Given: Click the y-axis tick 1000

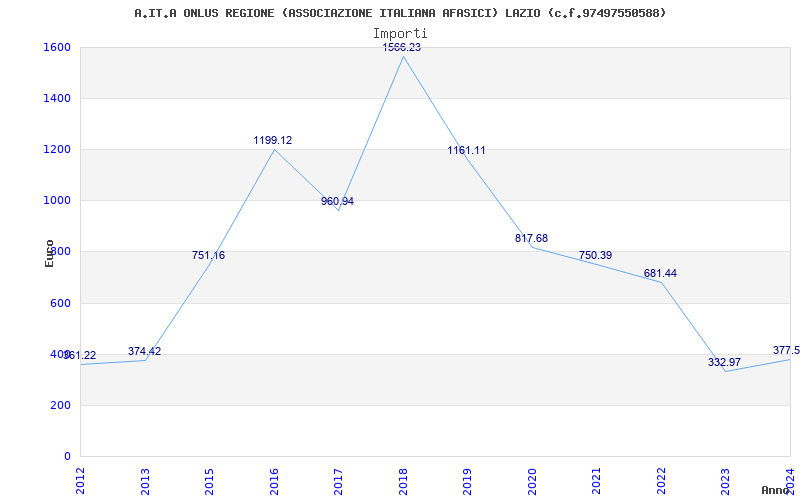Looking at the screenshot, I should point(55,201).
